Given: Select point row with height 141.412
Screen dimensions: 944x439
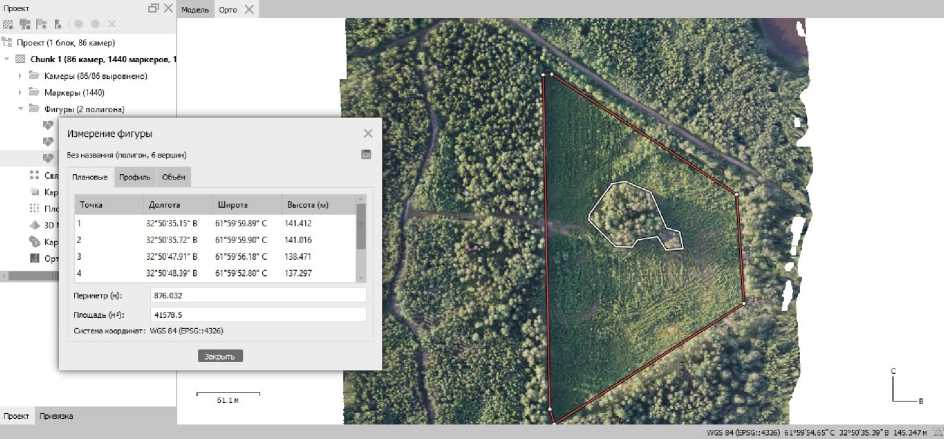Looking at the screenshot, I should [216, 223].
